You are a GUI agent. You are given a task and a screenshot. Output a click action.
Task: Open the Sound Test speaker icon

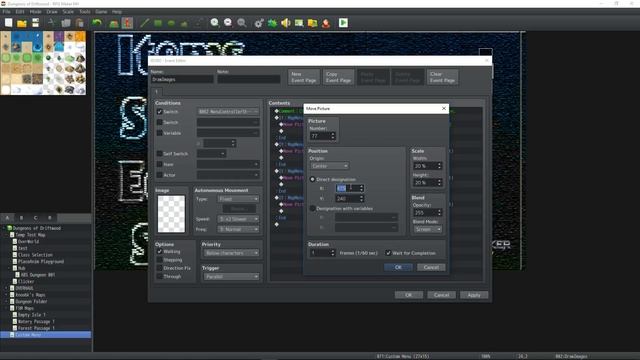286,23
